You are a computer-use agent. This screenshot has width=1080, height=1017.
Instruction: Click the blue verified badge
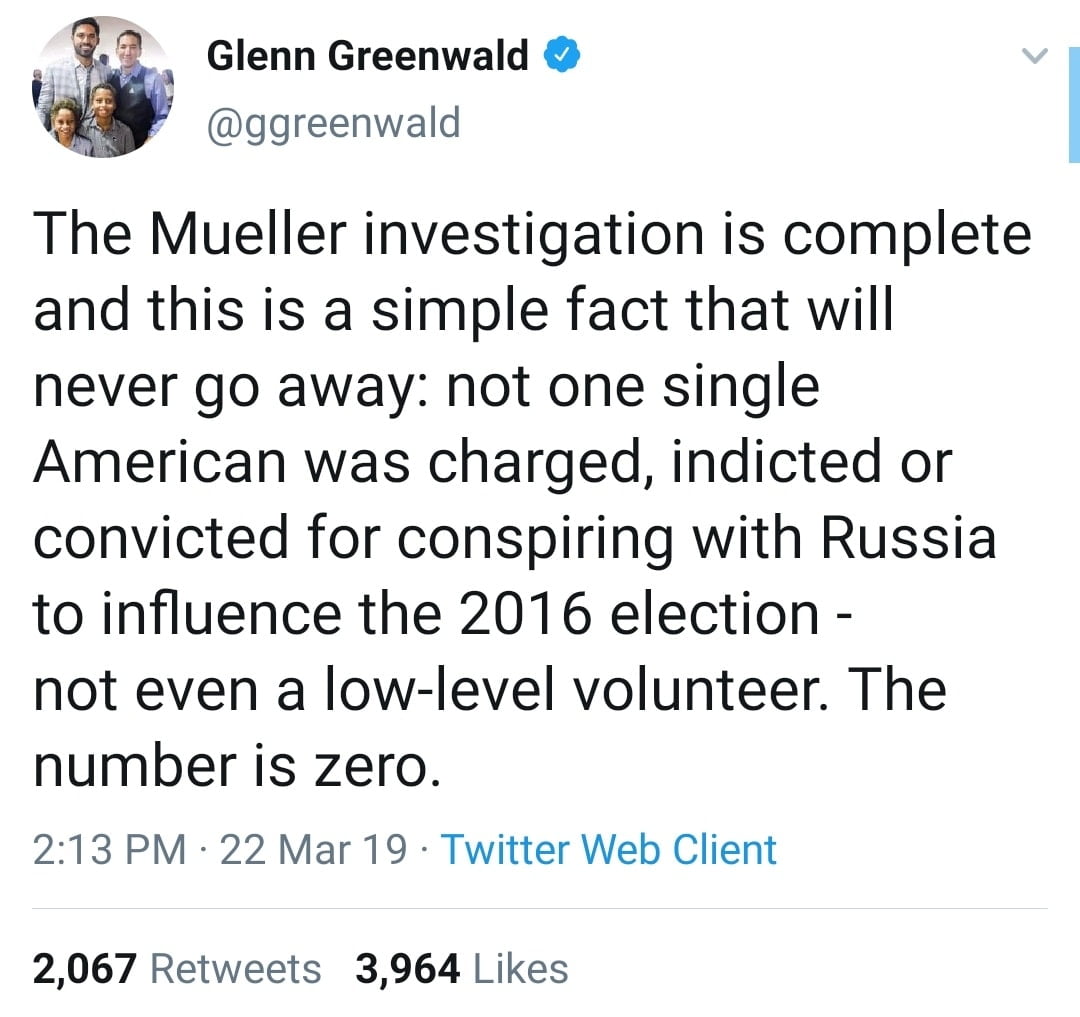[x=561, y=58]
